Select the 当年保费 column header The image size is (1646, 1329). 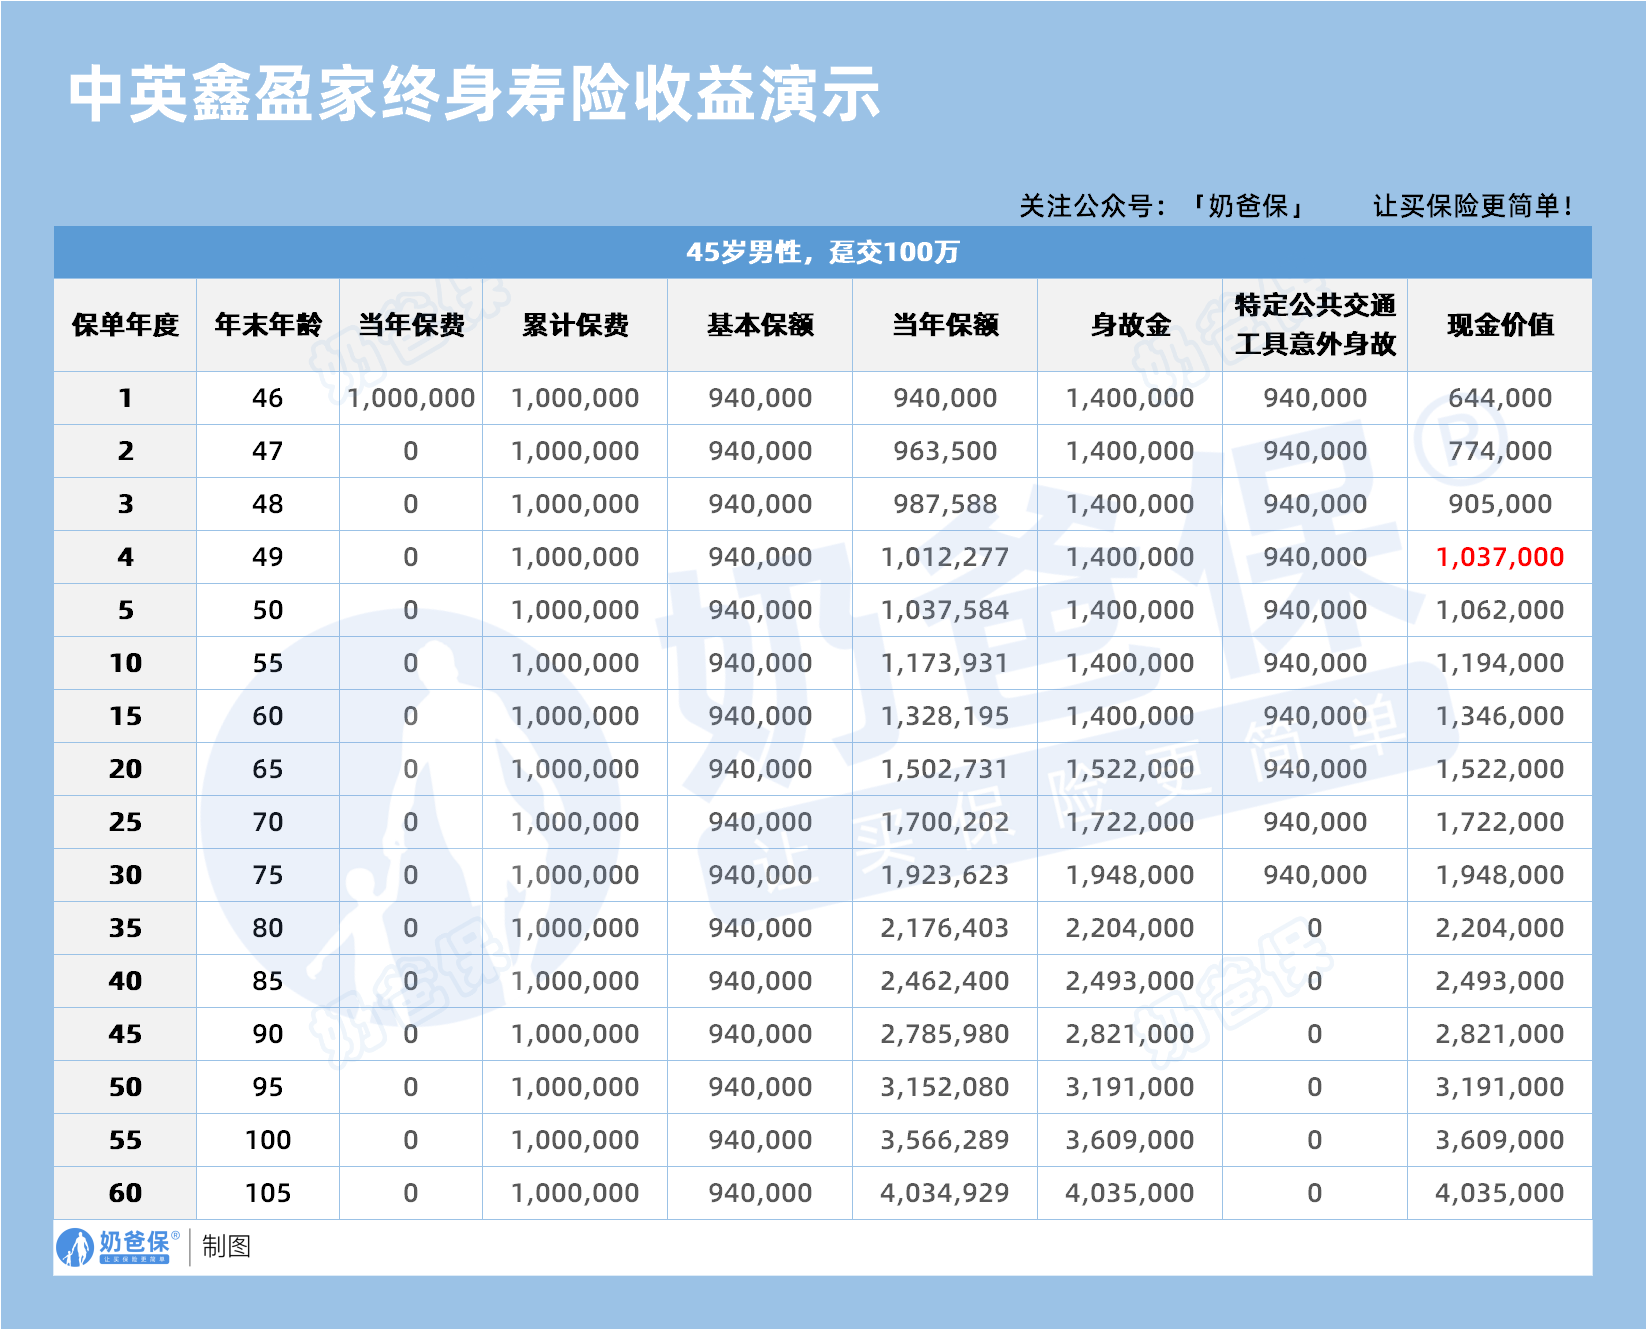pos(411,325)
